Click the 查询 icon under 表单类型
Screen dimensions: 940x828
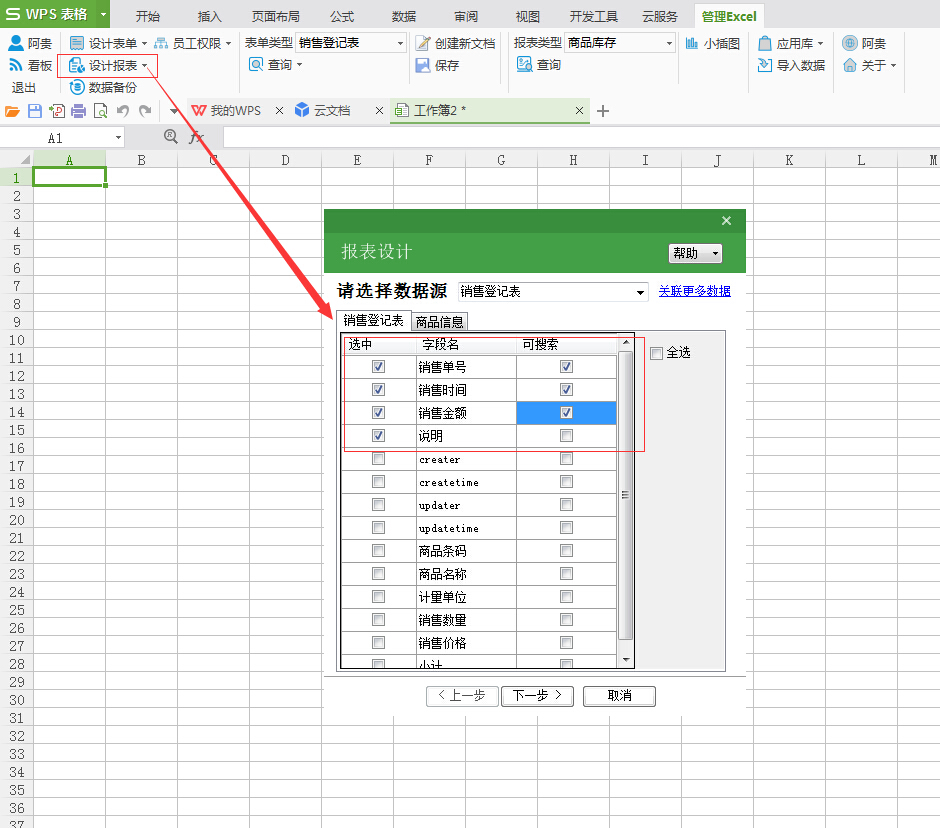(x=256, y=65)
